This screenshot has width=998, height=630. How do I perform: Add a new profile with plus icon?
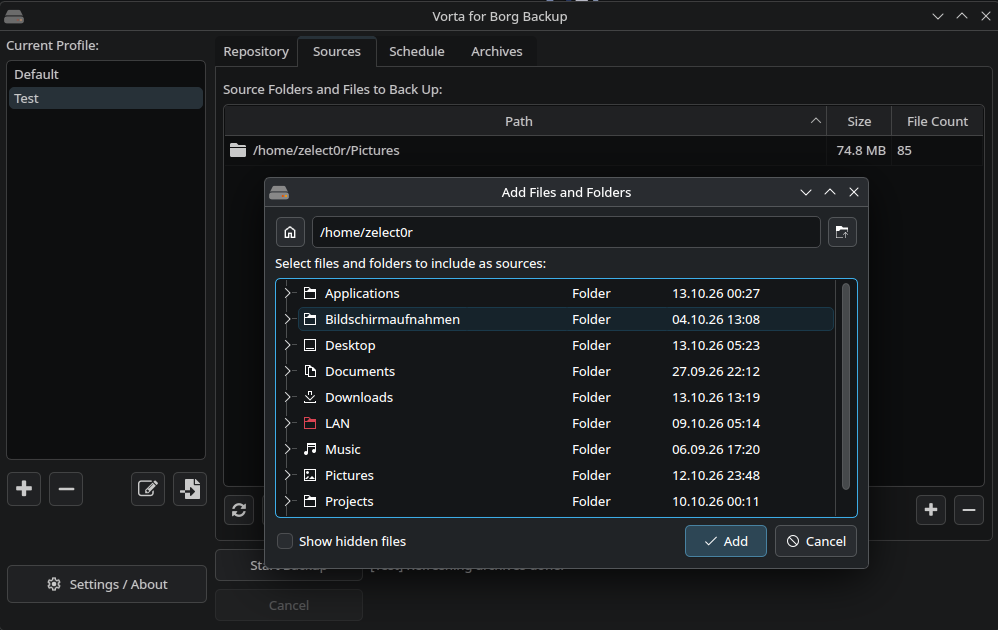pos(24,489)
